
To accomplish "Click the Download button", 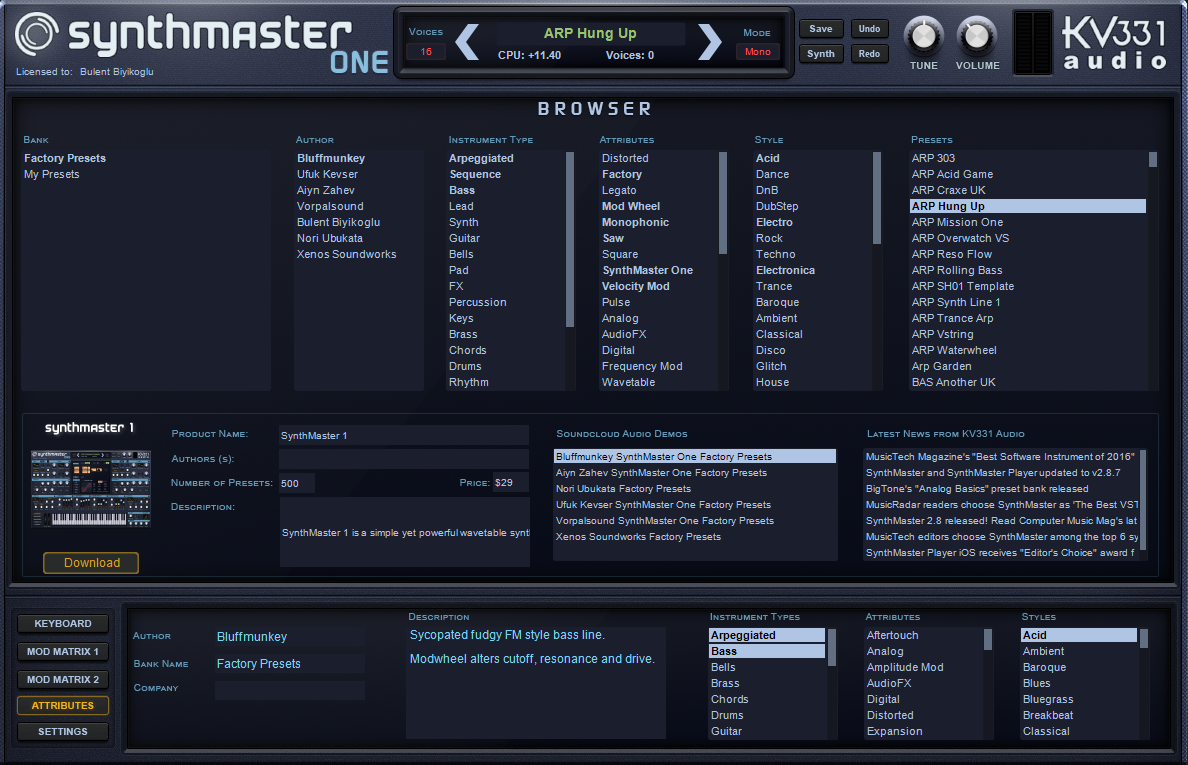I will 90,562.
